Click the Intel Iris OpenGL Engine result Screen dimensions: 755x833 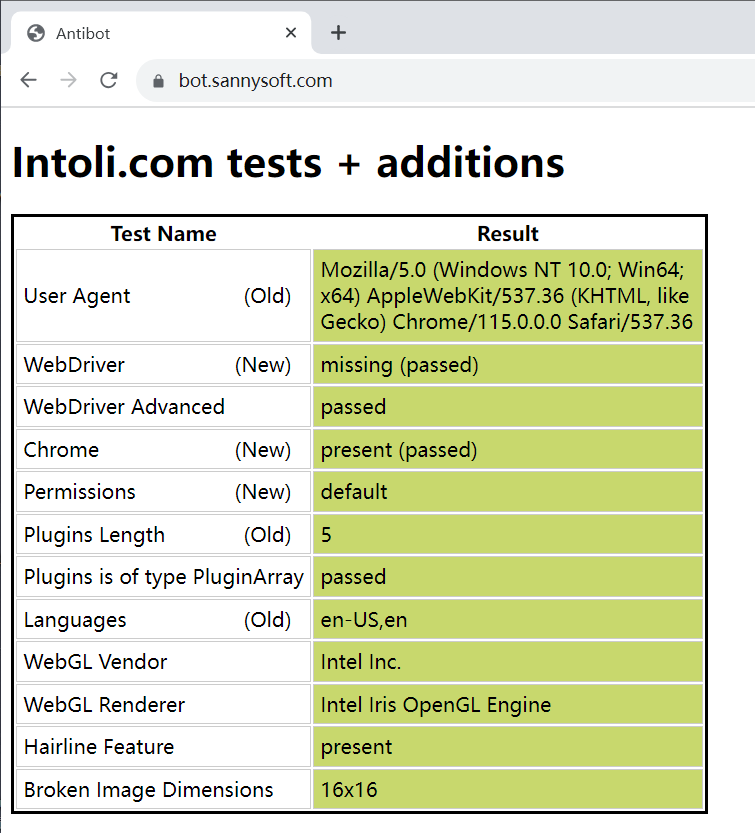point(436,705)
